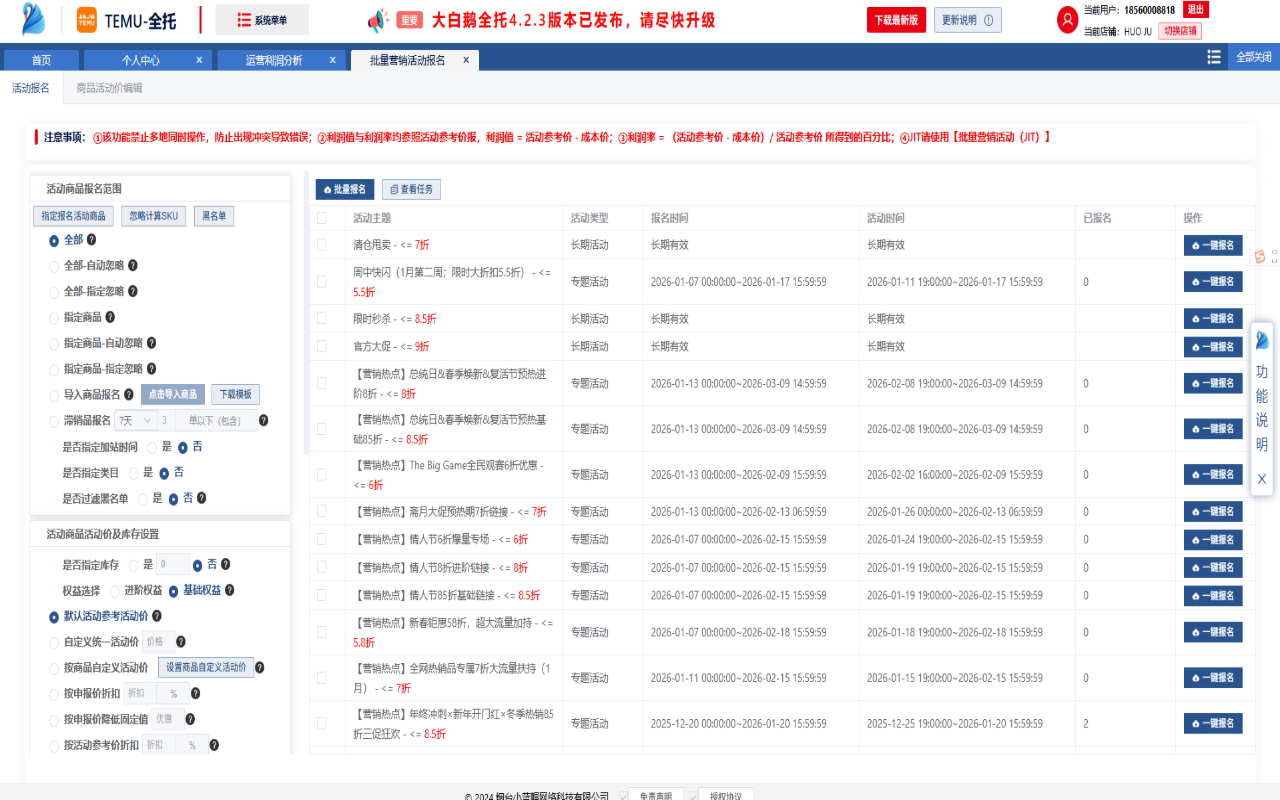The height and width of the screenshot is (800, 1280).
Task: Tick the checkbox for 清仓甩卖 row
Action: (322, 245)
